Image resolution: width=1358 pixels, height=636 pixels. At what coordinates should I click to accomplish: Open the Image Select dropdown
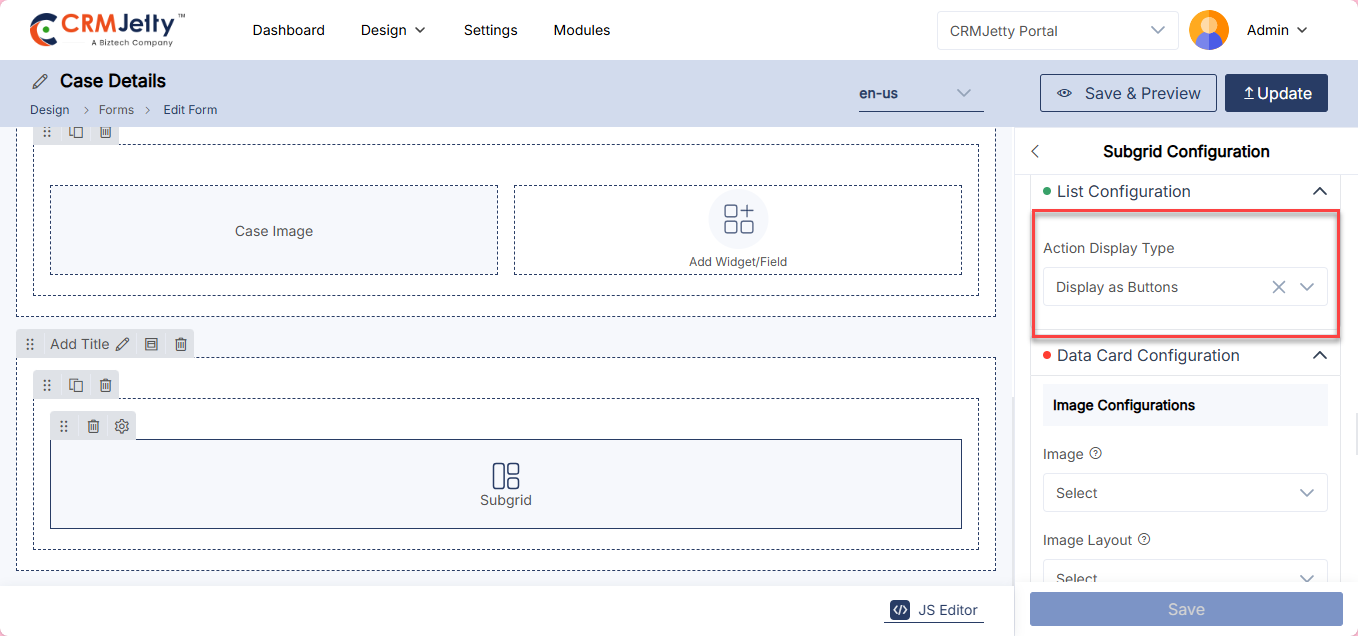[1185, 493]
